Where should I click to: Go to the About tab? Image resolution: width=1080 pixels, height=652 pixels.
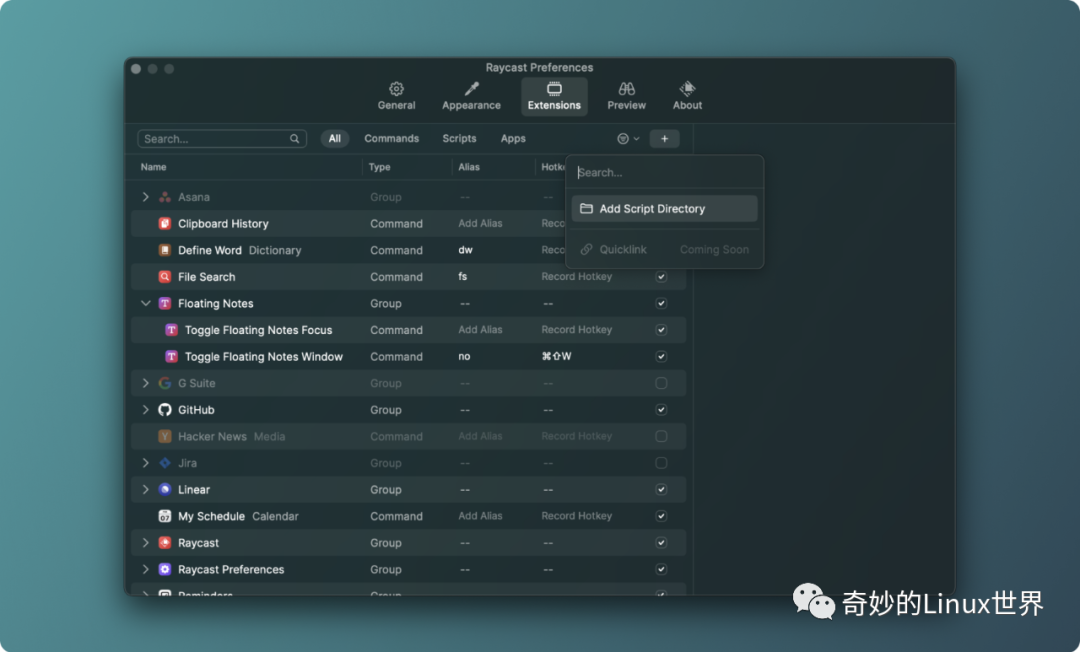[x=687, y=96]
